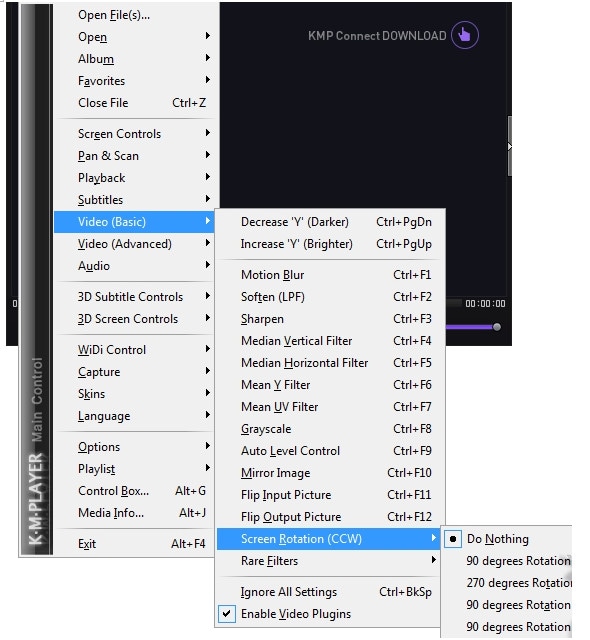Open the Subtitles submenu
The height and width of the screenshot is (640, 590).
click(x=134, y=200)
